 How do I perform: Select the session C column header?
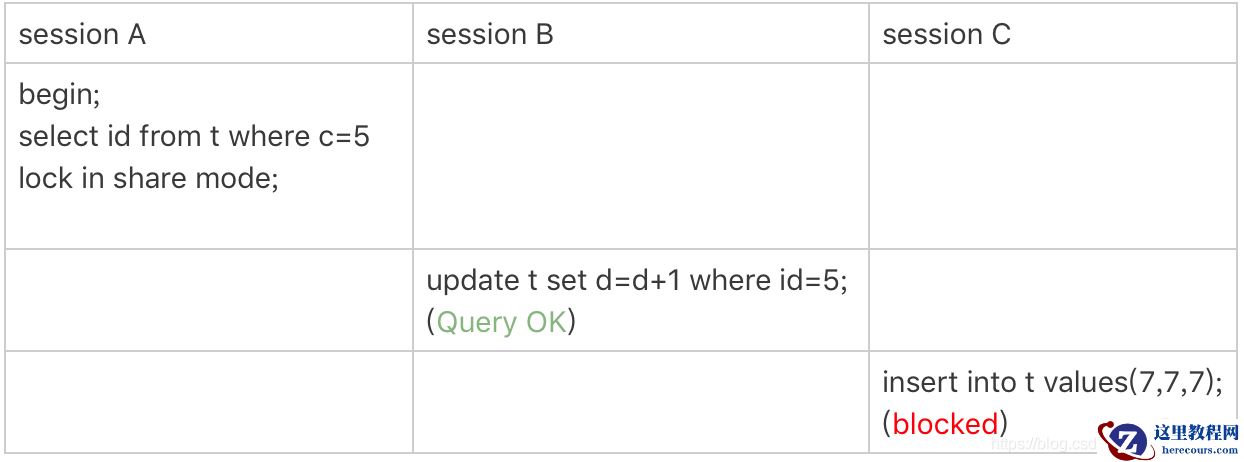946,35
